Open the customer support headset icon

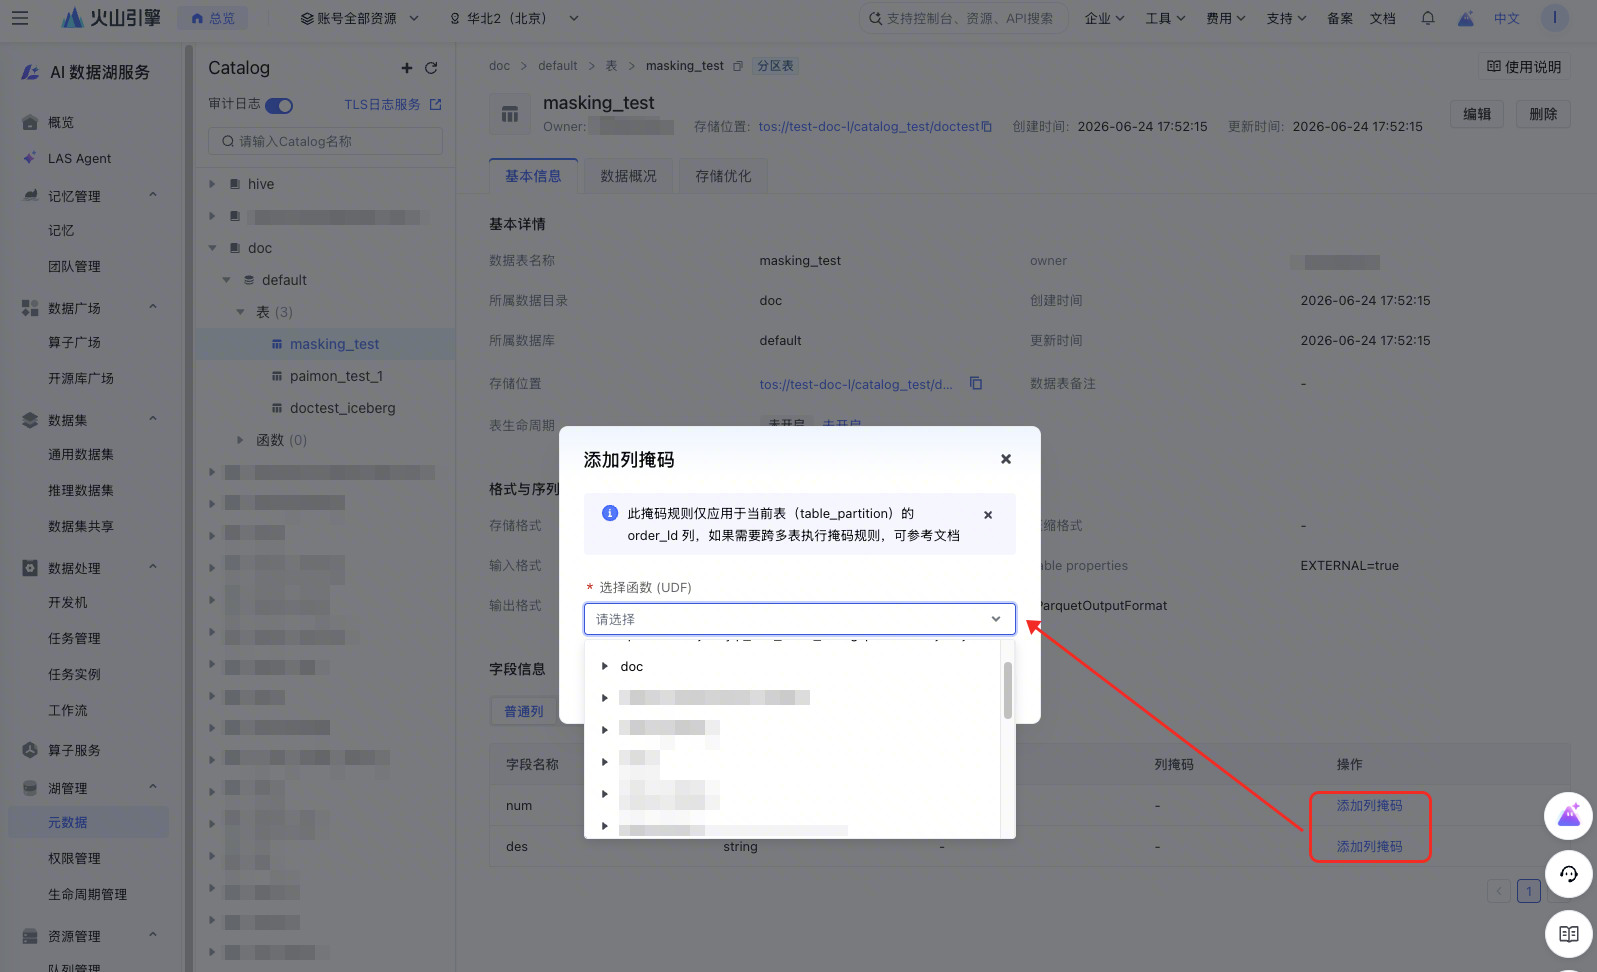pyautogui.click(x=1569, y=874)
